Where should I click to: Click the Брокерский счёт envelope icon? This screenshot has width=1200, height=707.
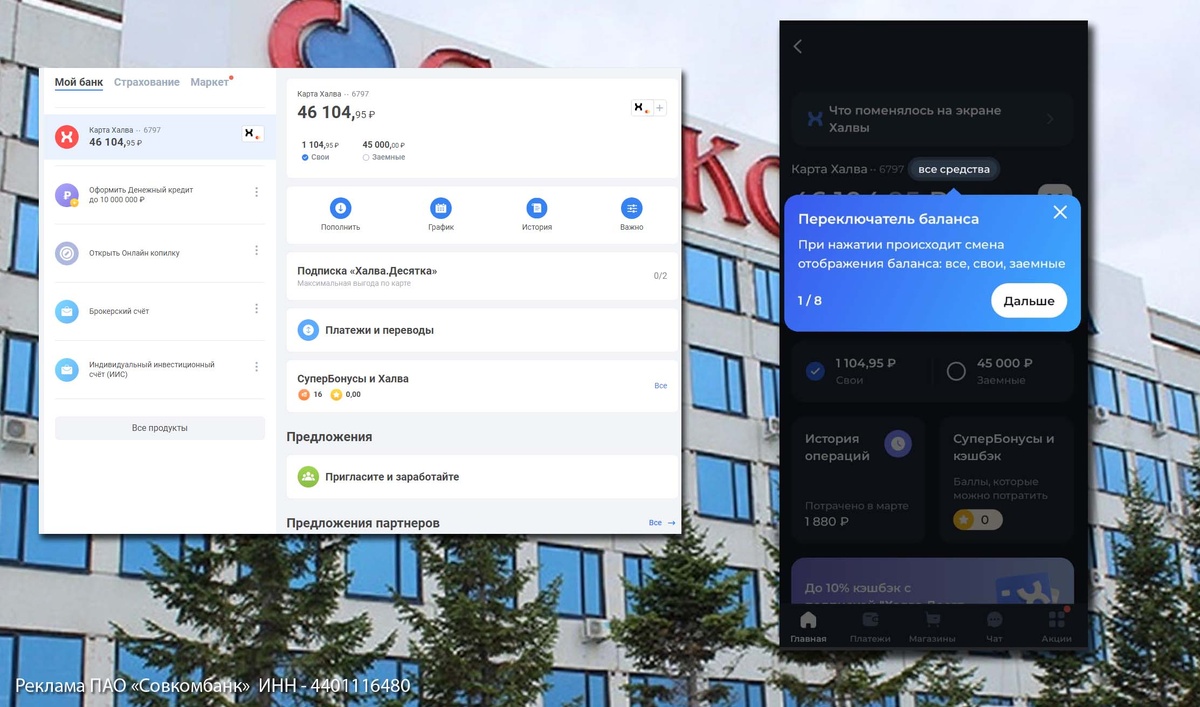67,312
